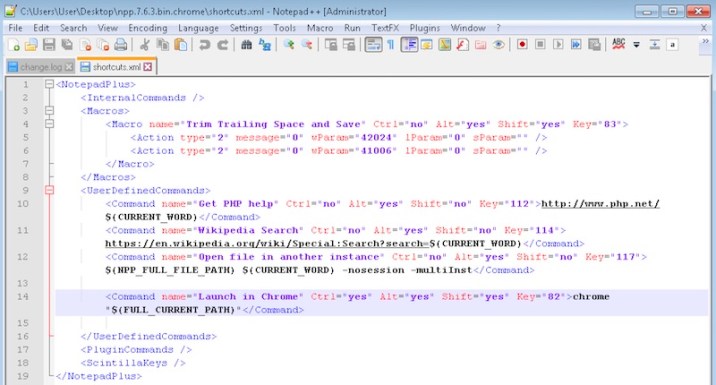716x385 pixels.
Task: Expand the toolbar overflow chevron
Action: coord(705,41)
